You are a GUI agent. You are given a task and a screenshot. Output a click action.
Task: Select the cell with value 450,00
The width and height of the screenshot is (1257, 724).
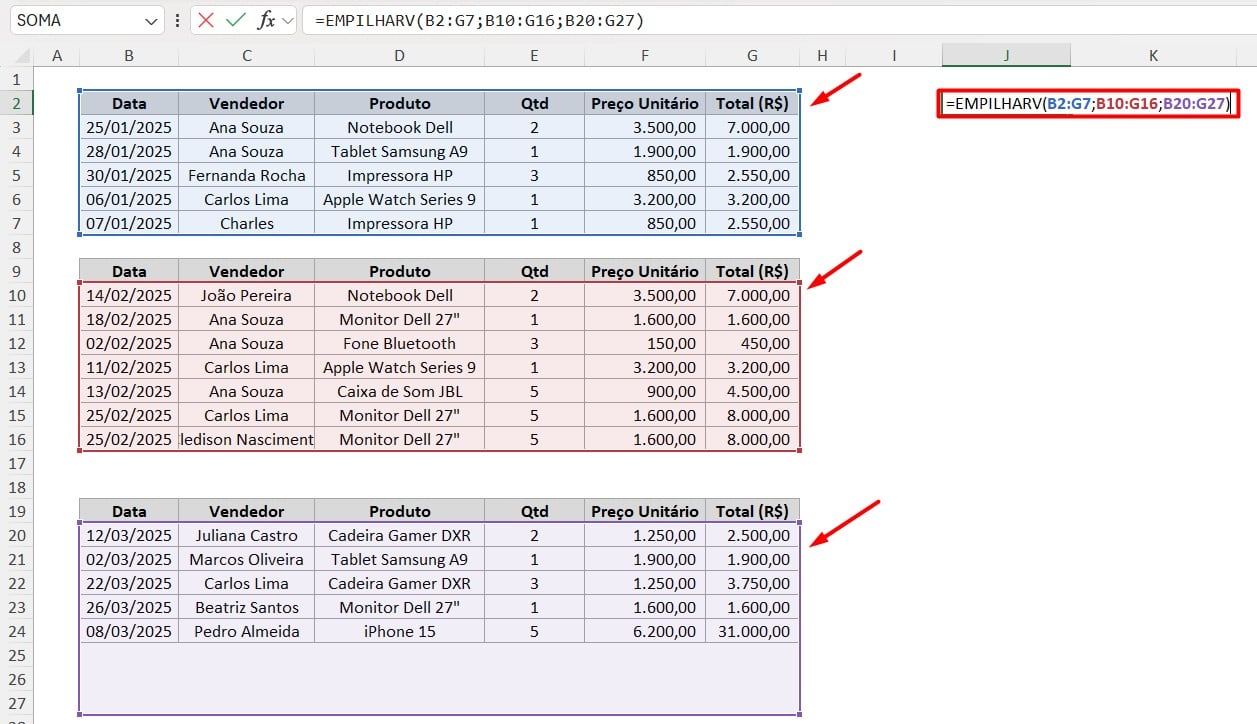(x=752, y=343)
